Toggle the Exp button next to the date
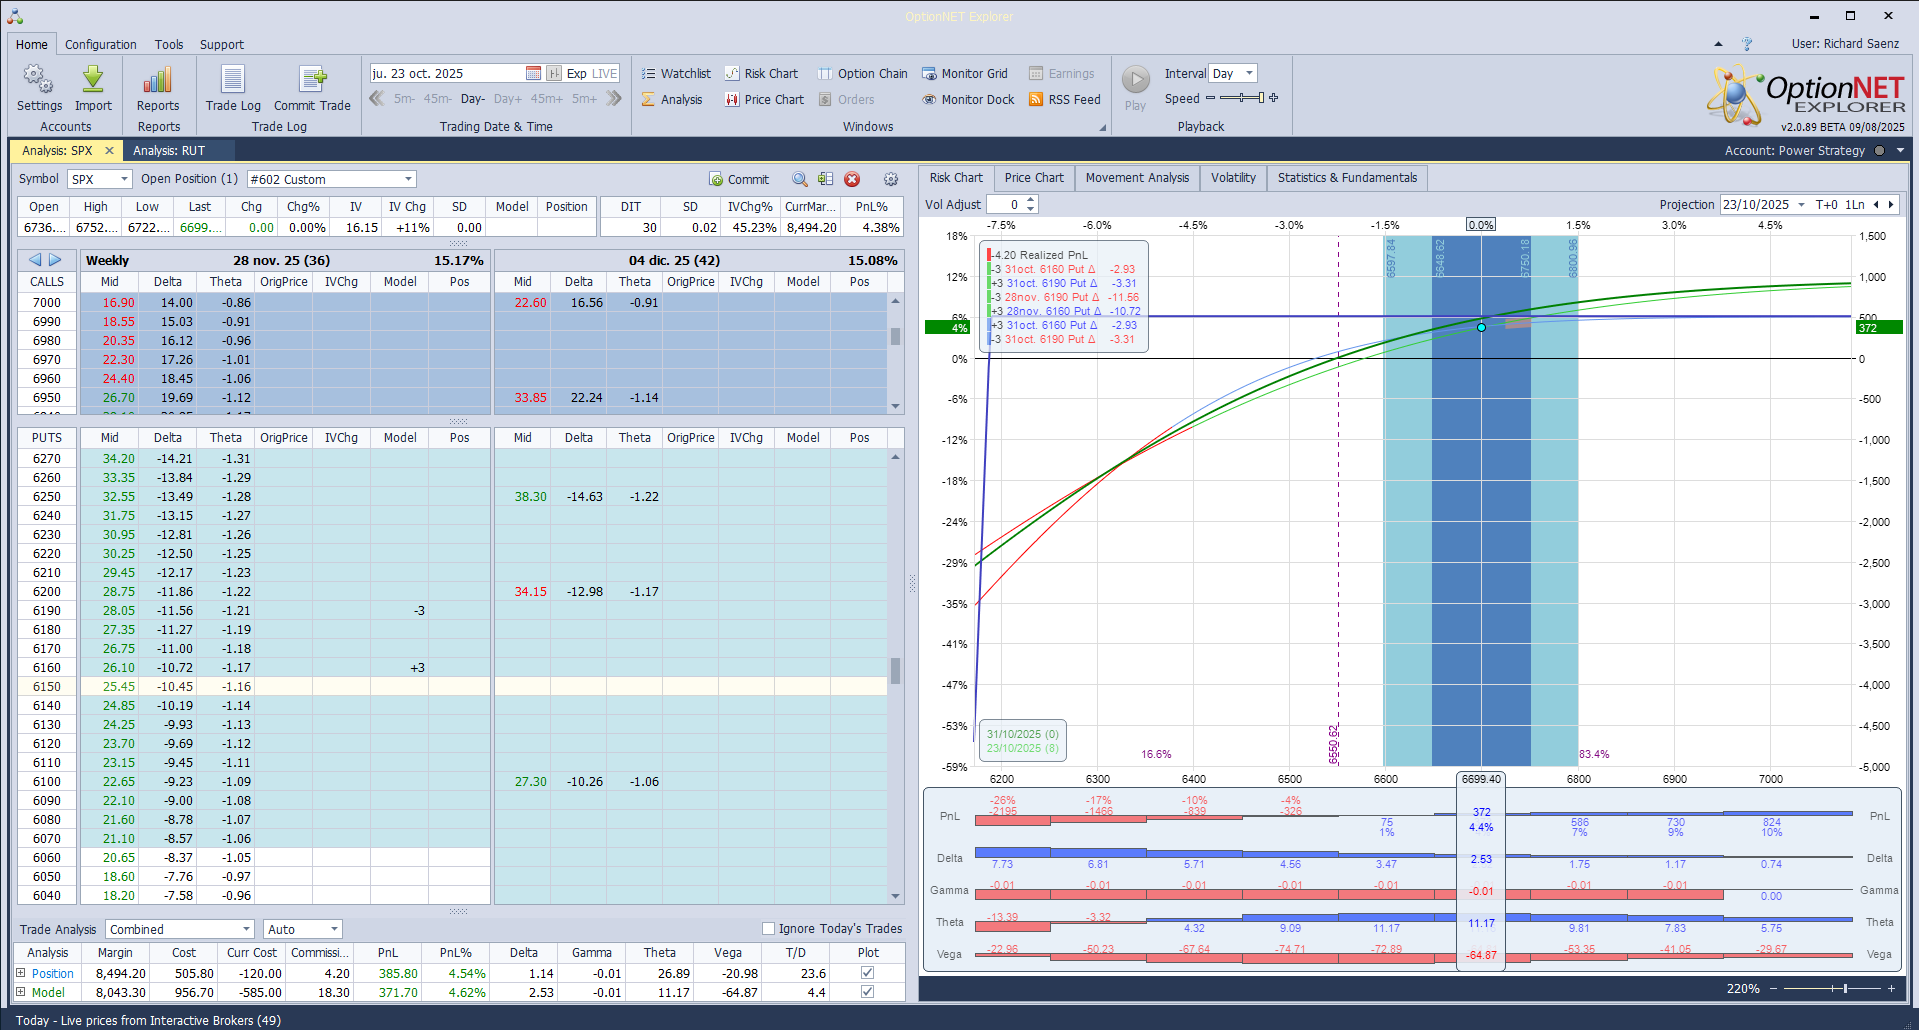The image size is (1919, 1030). pyautogui.click(x=576, y=73)
